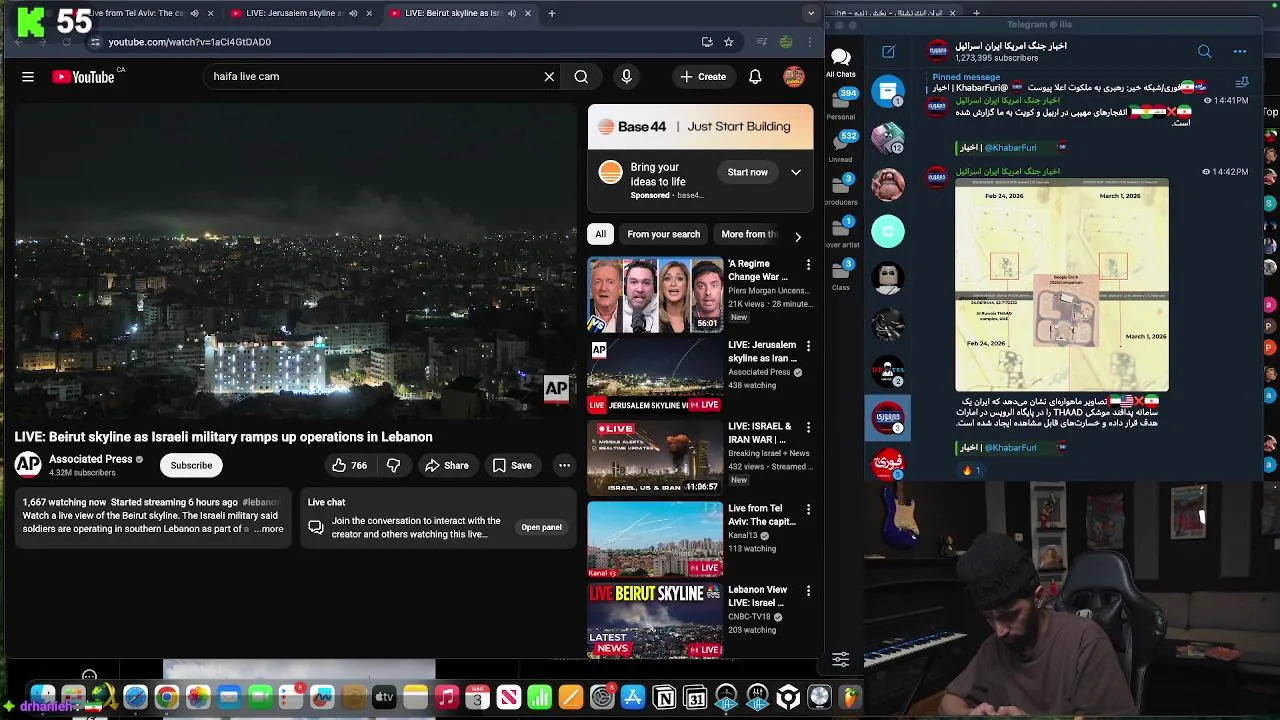Launch Chrome from the Dock
The height and width of the screenshot is (720, 1280).
(x=167, y=697)
